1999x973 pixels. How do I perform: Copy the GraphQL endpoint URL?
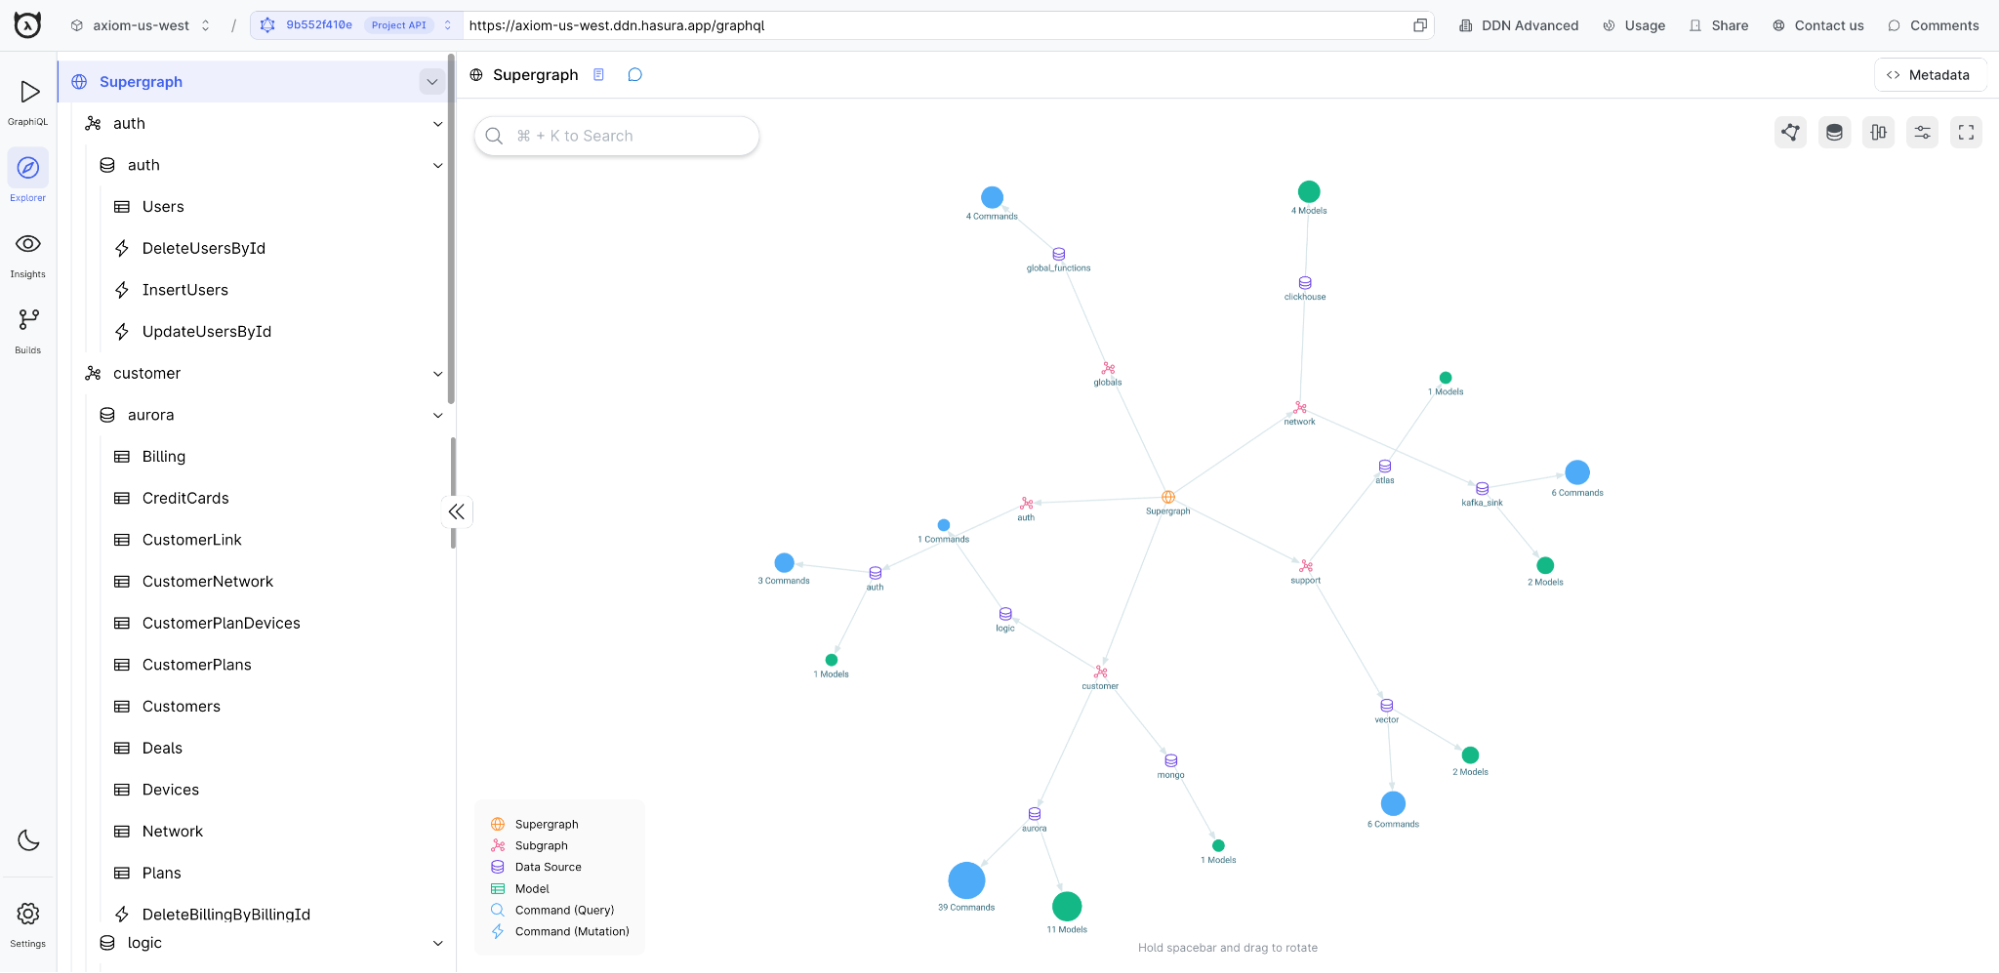1420,25
